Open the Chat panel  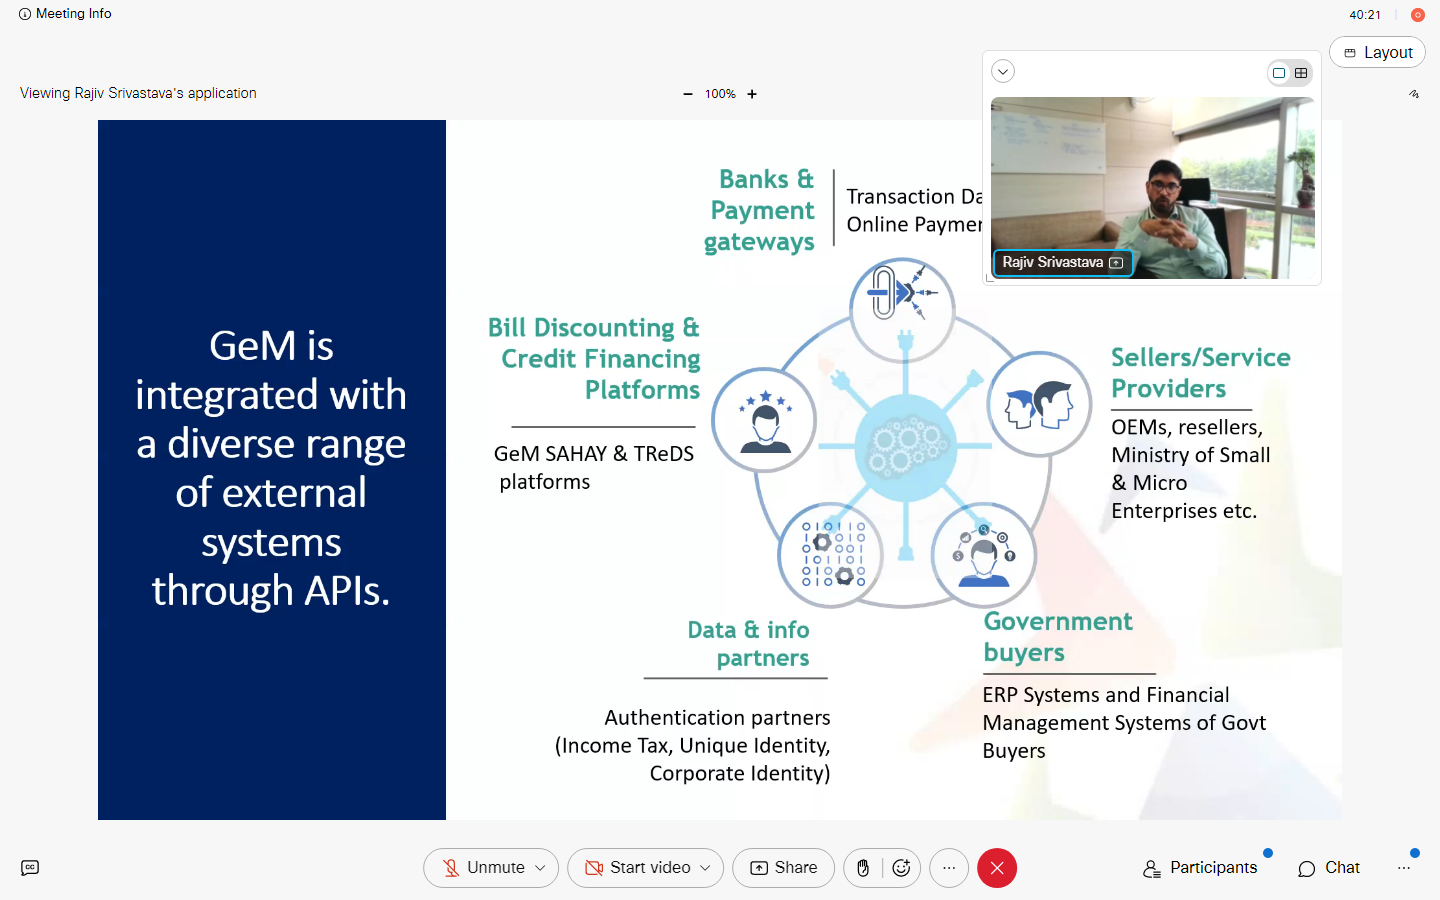[1329, 868]
